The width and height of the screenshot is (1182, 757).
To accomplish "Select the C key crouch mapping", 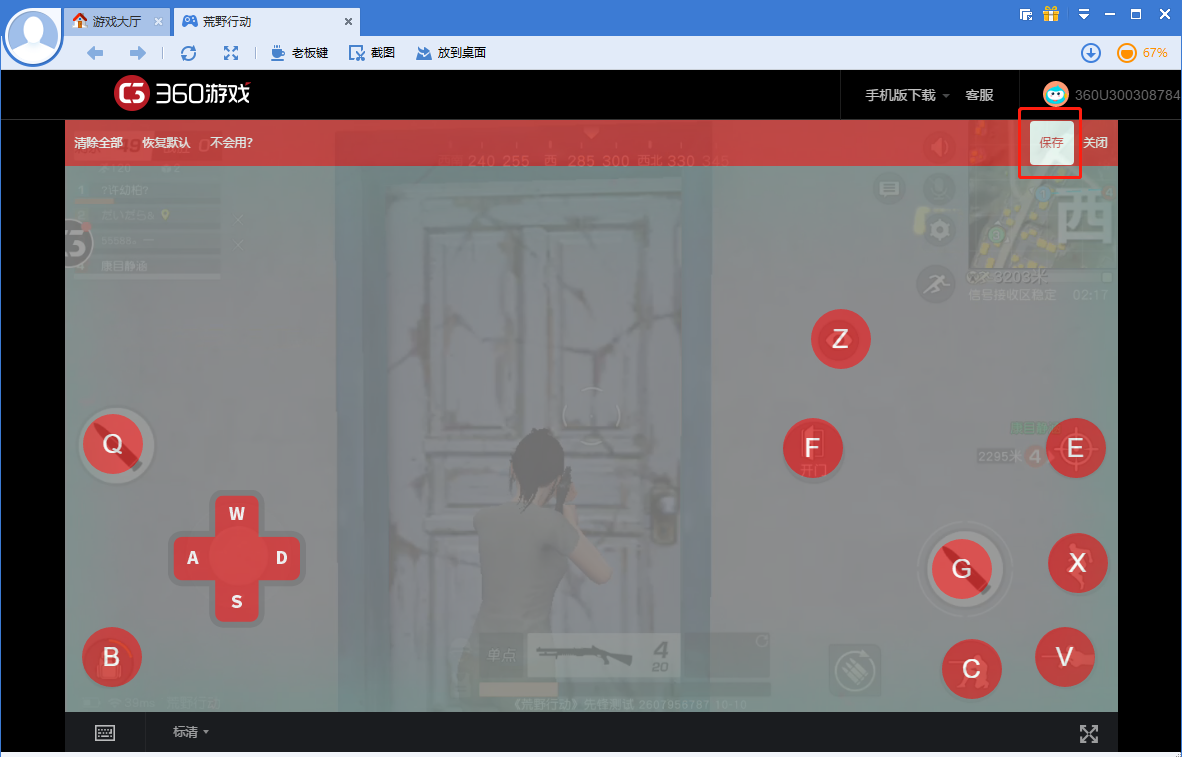I will tap(972, 669).
